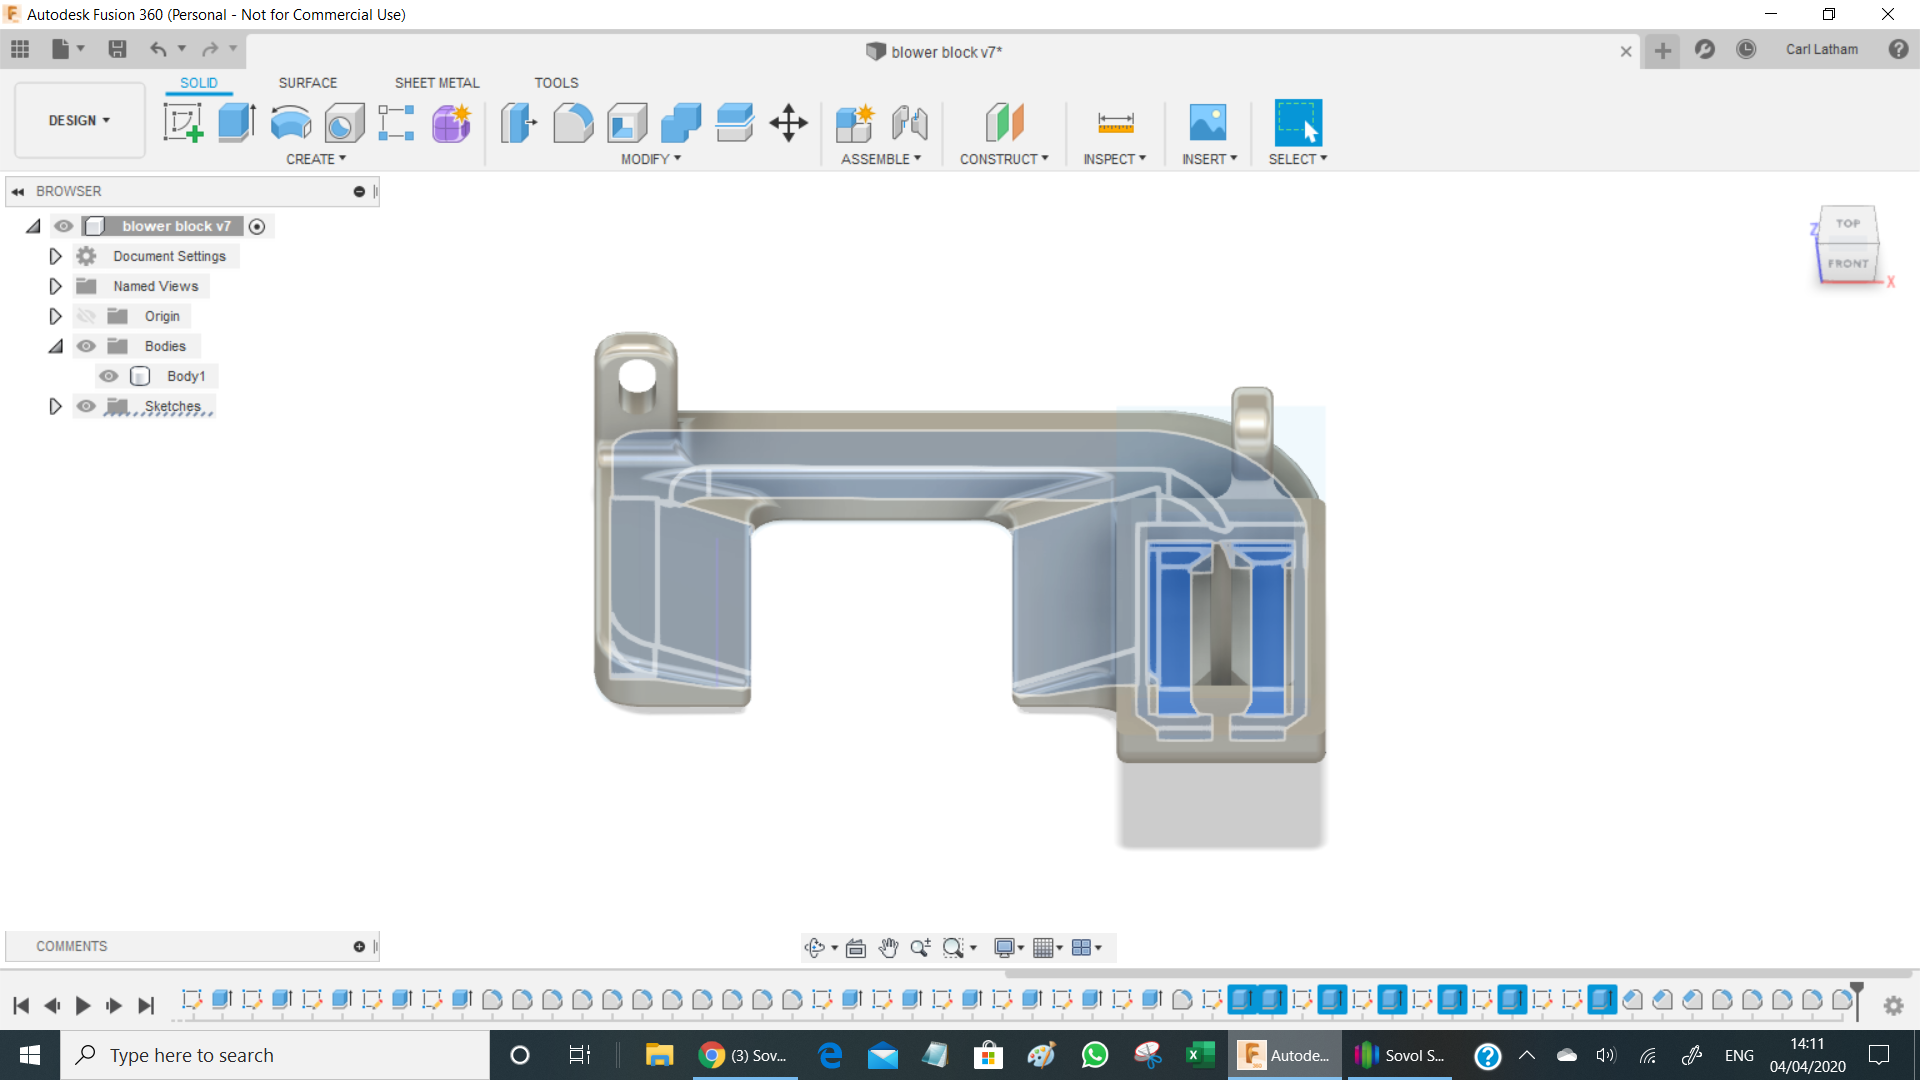The height and width of the screenshot is (1080, 1920).
Task: Switch to the SHEET METAL tab
Action: tap(437, 83)
